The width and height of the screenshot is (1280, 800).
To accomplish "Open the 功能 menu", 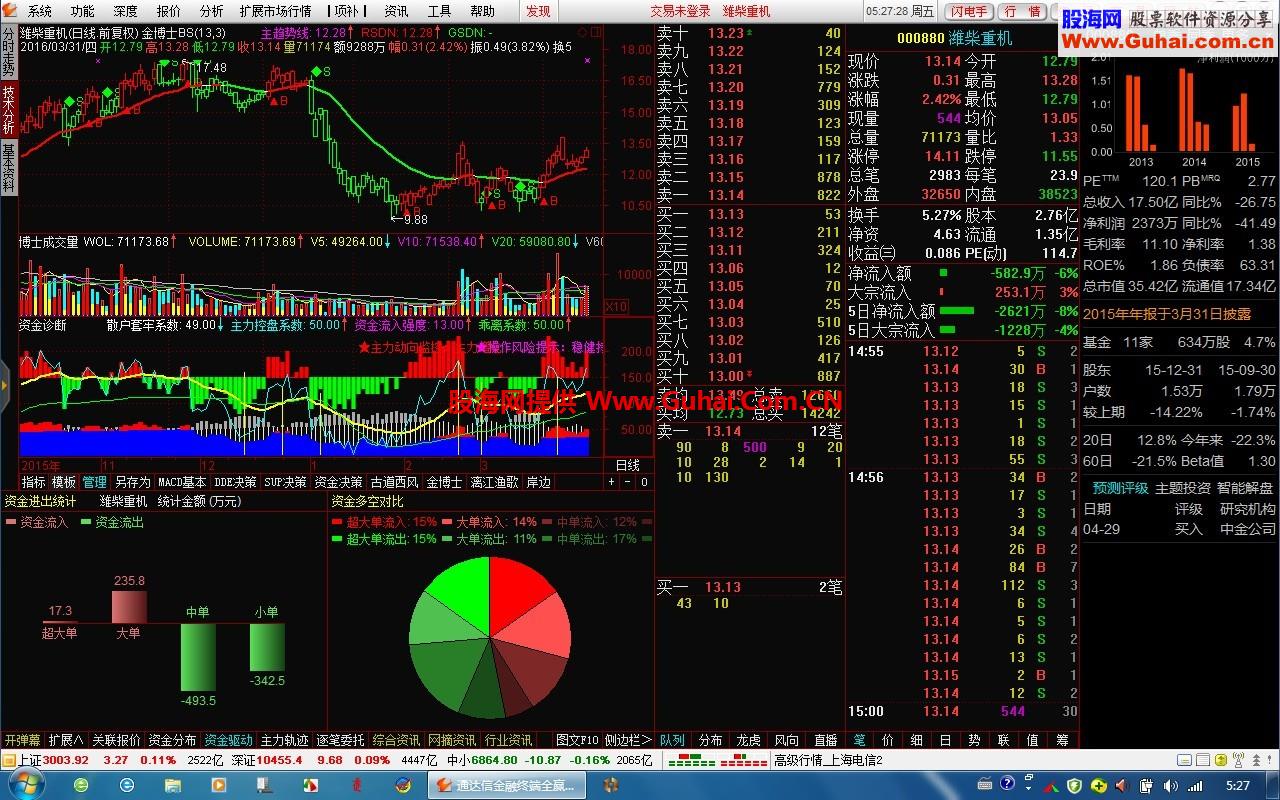I will (x=82, y=11).
